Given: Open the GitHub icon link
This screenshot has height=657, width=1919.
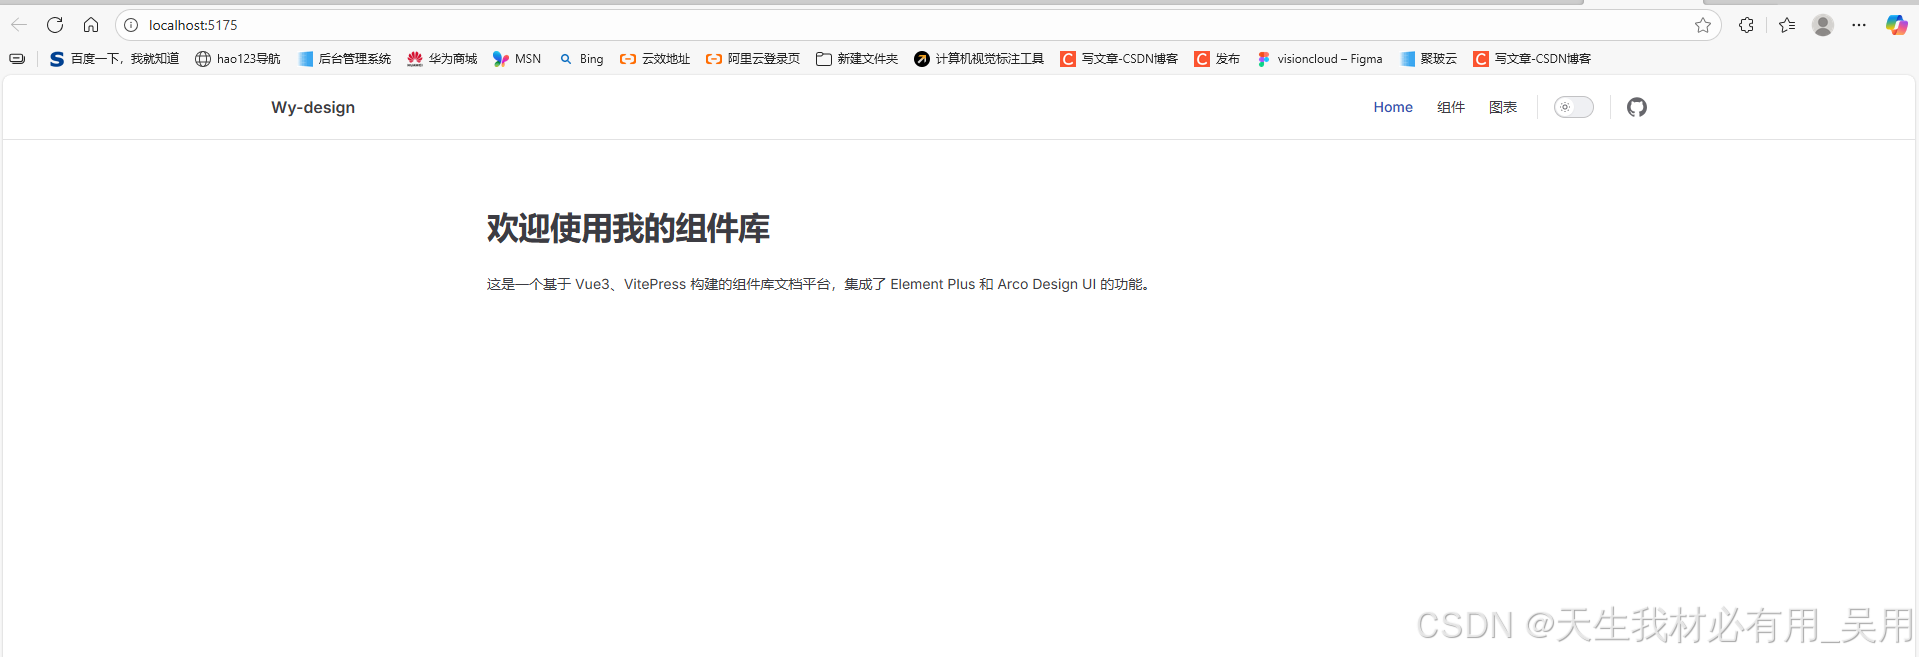Looking at the screenshot, I should [1636, 107].
